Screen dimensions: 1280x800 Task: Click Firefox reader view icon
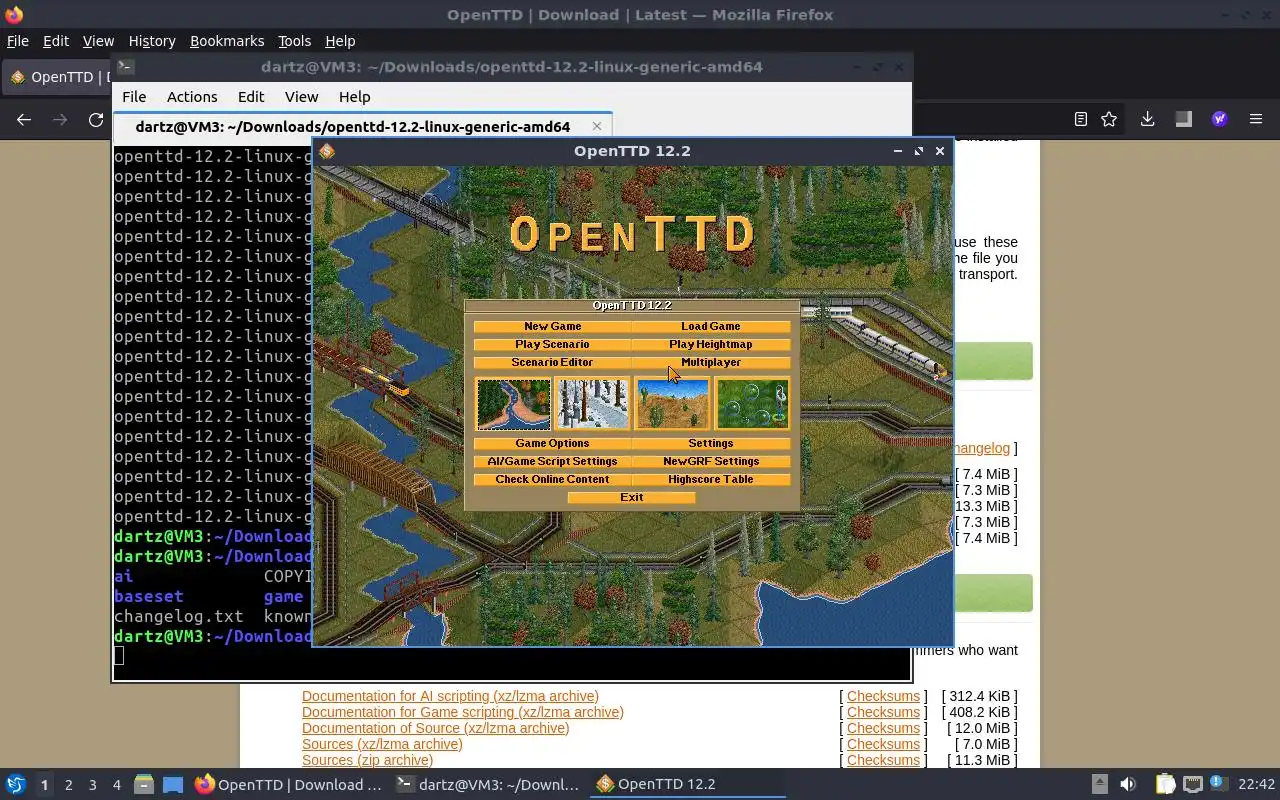point(1080,119)
